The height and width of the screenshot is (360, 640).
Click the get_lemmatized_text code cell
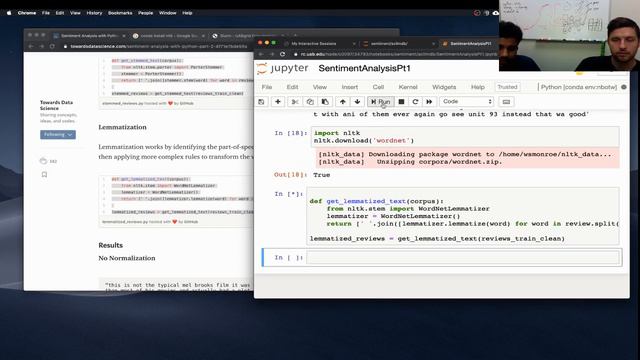(463, 216)
